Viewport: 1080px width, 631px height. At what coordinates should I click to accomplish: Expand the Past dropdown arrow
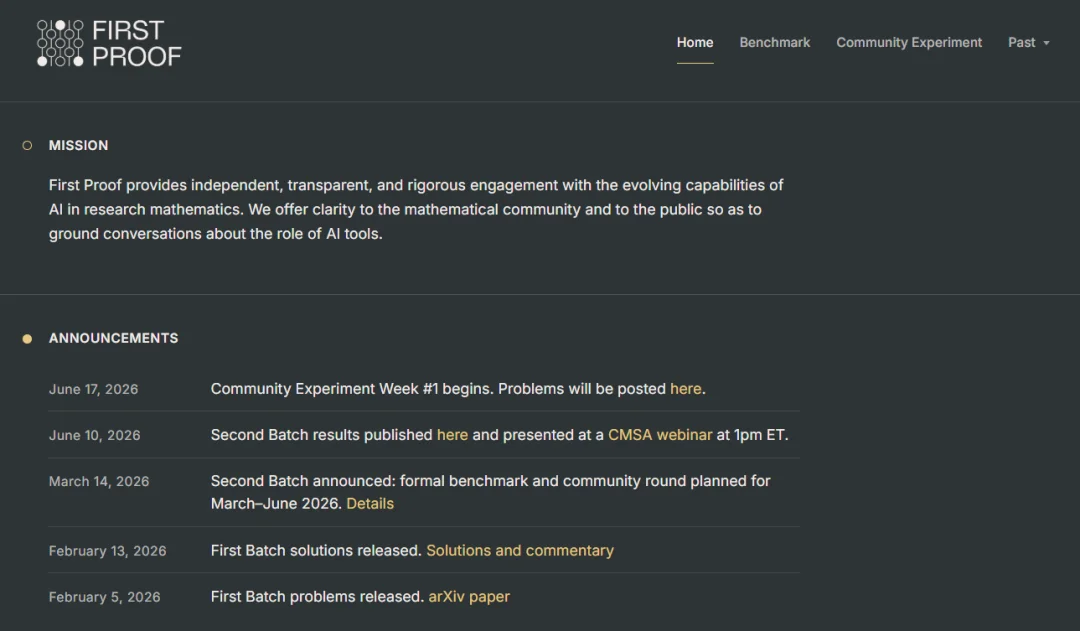pos(1046,43)
